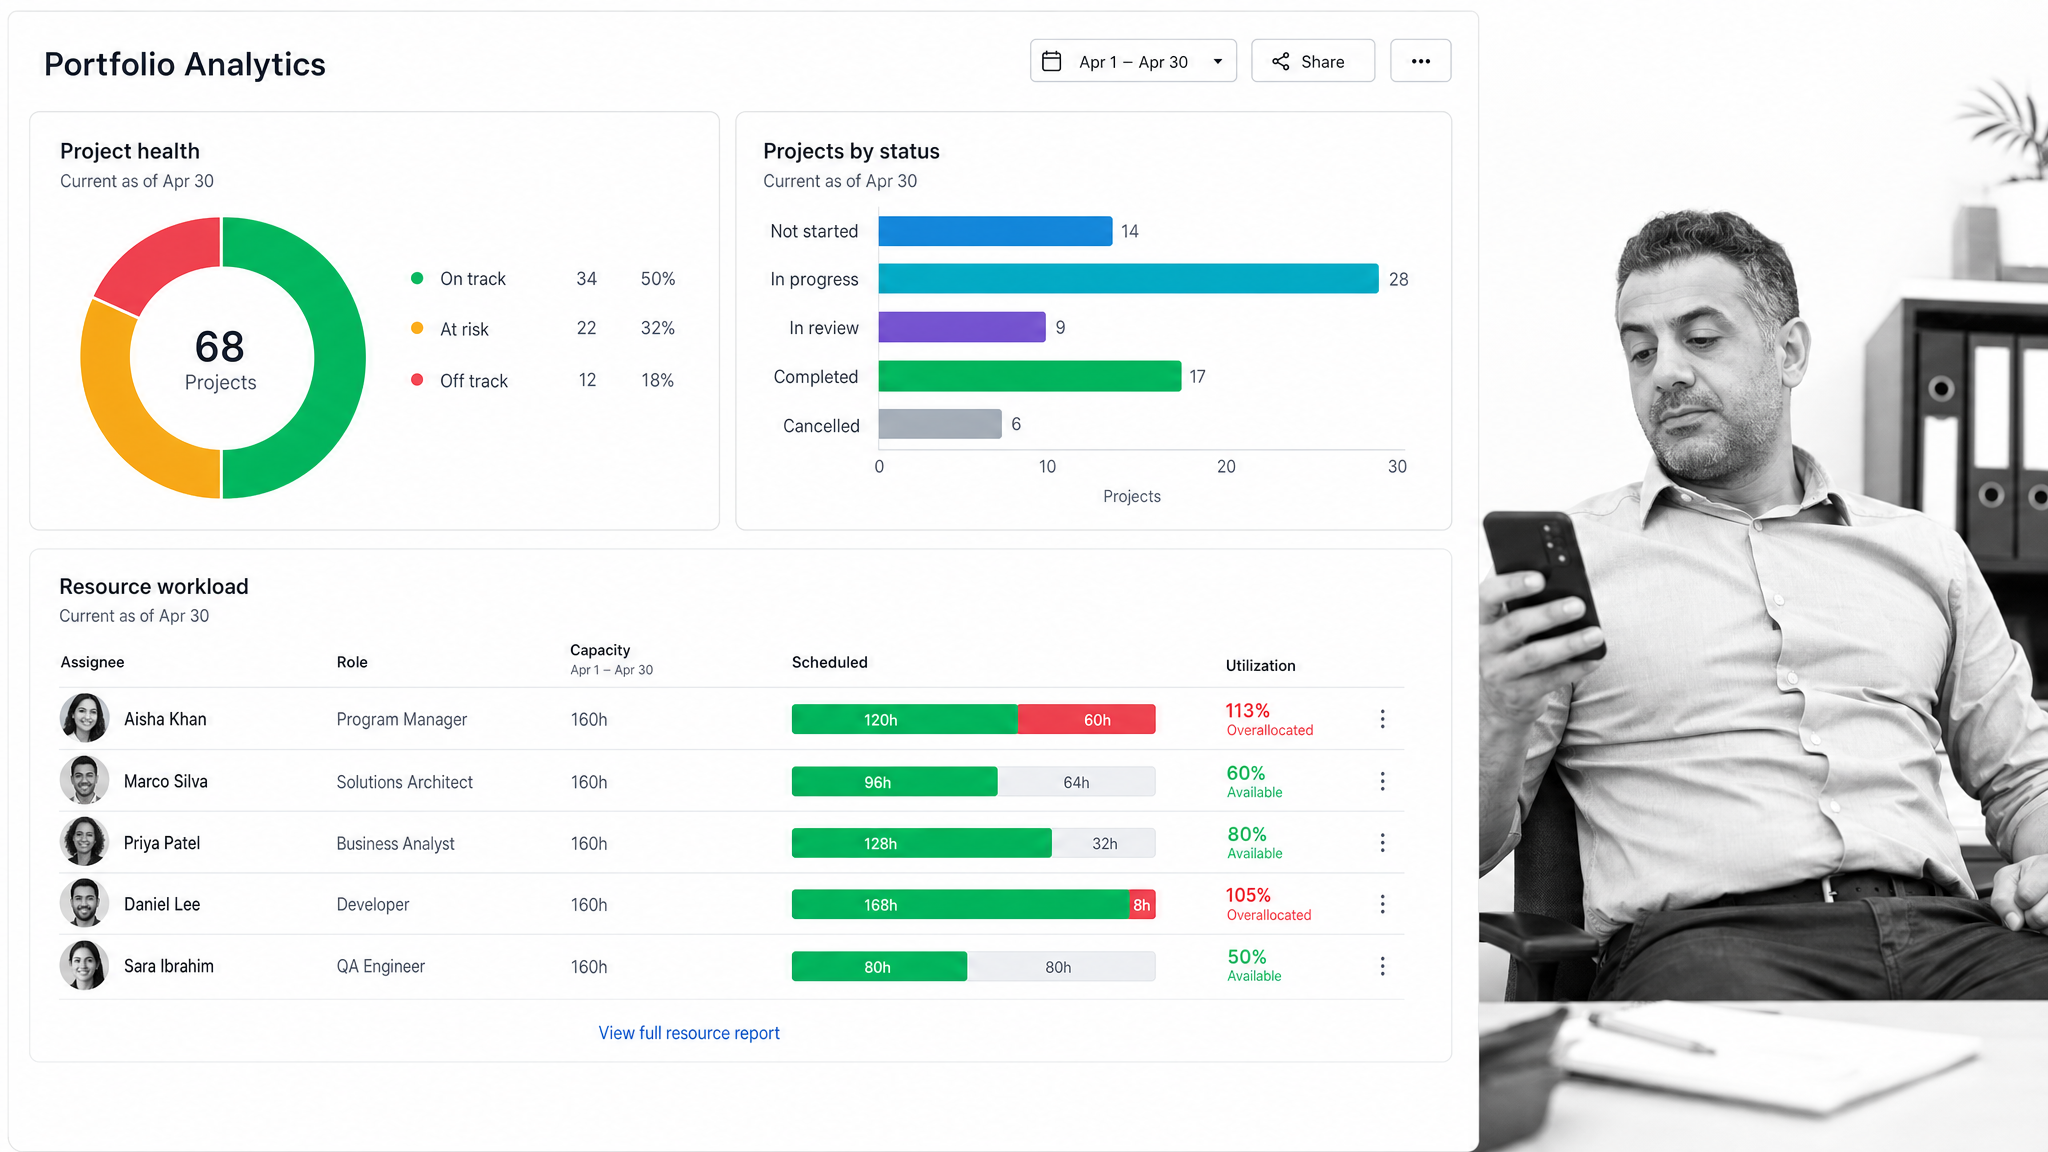Screen dimensions: 2048x1152
Task: Open row options for Daniel Lee
Action: coord(1382,904)
